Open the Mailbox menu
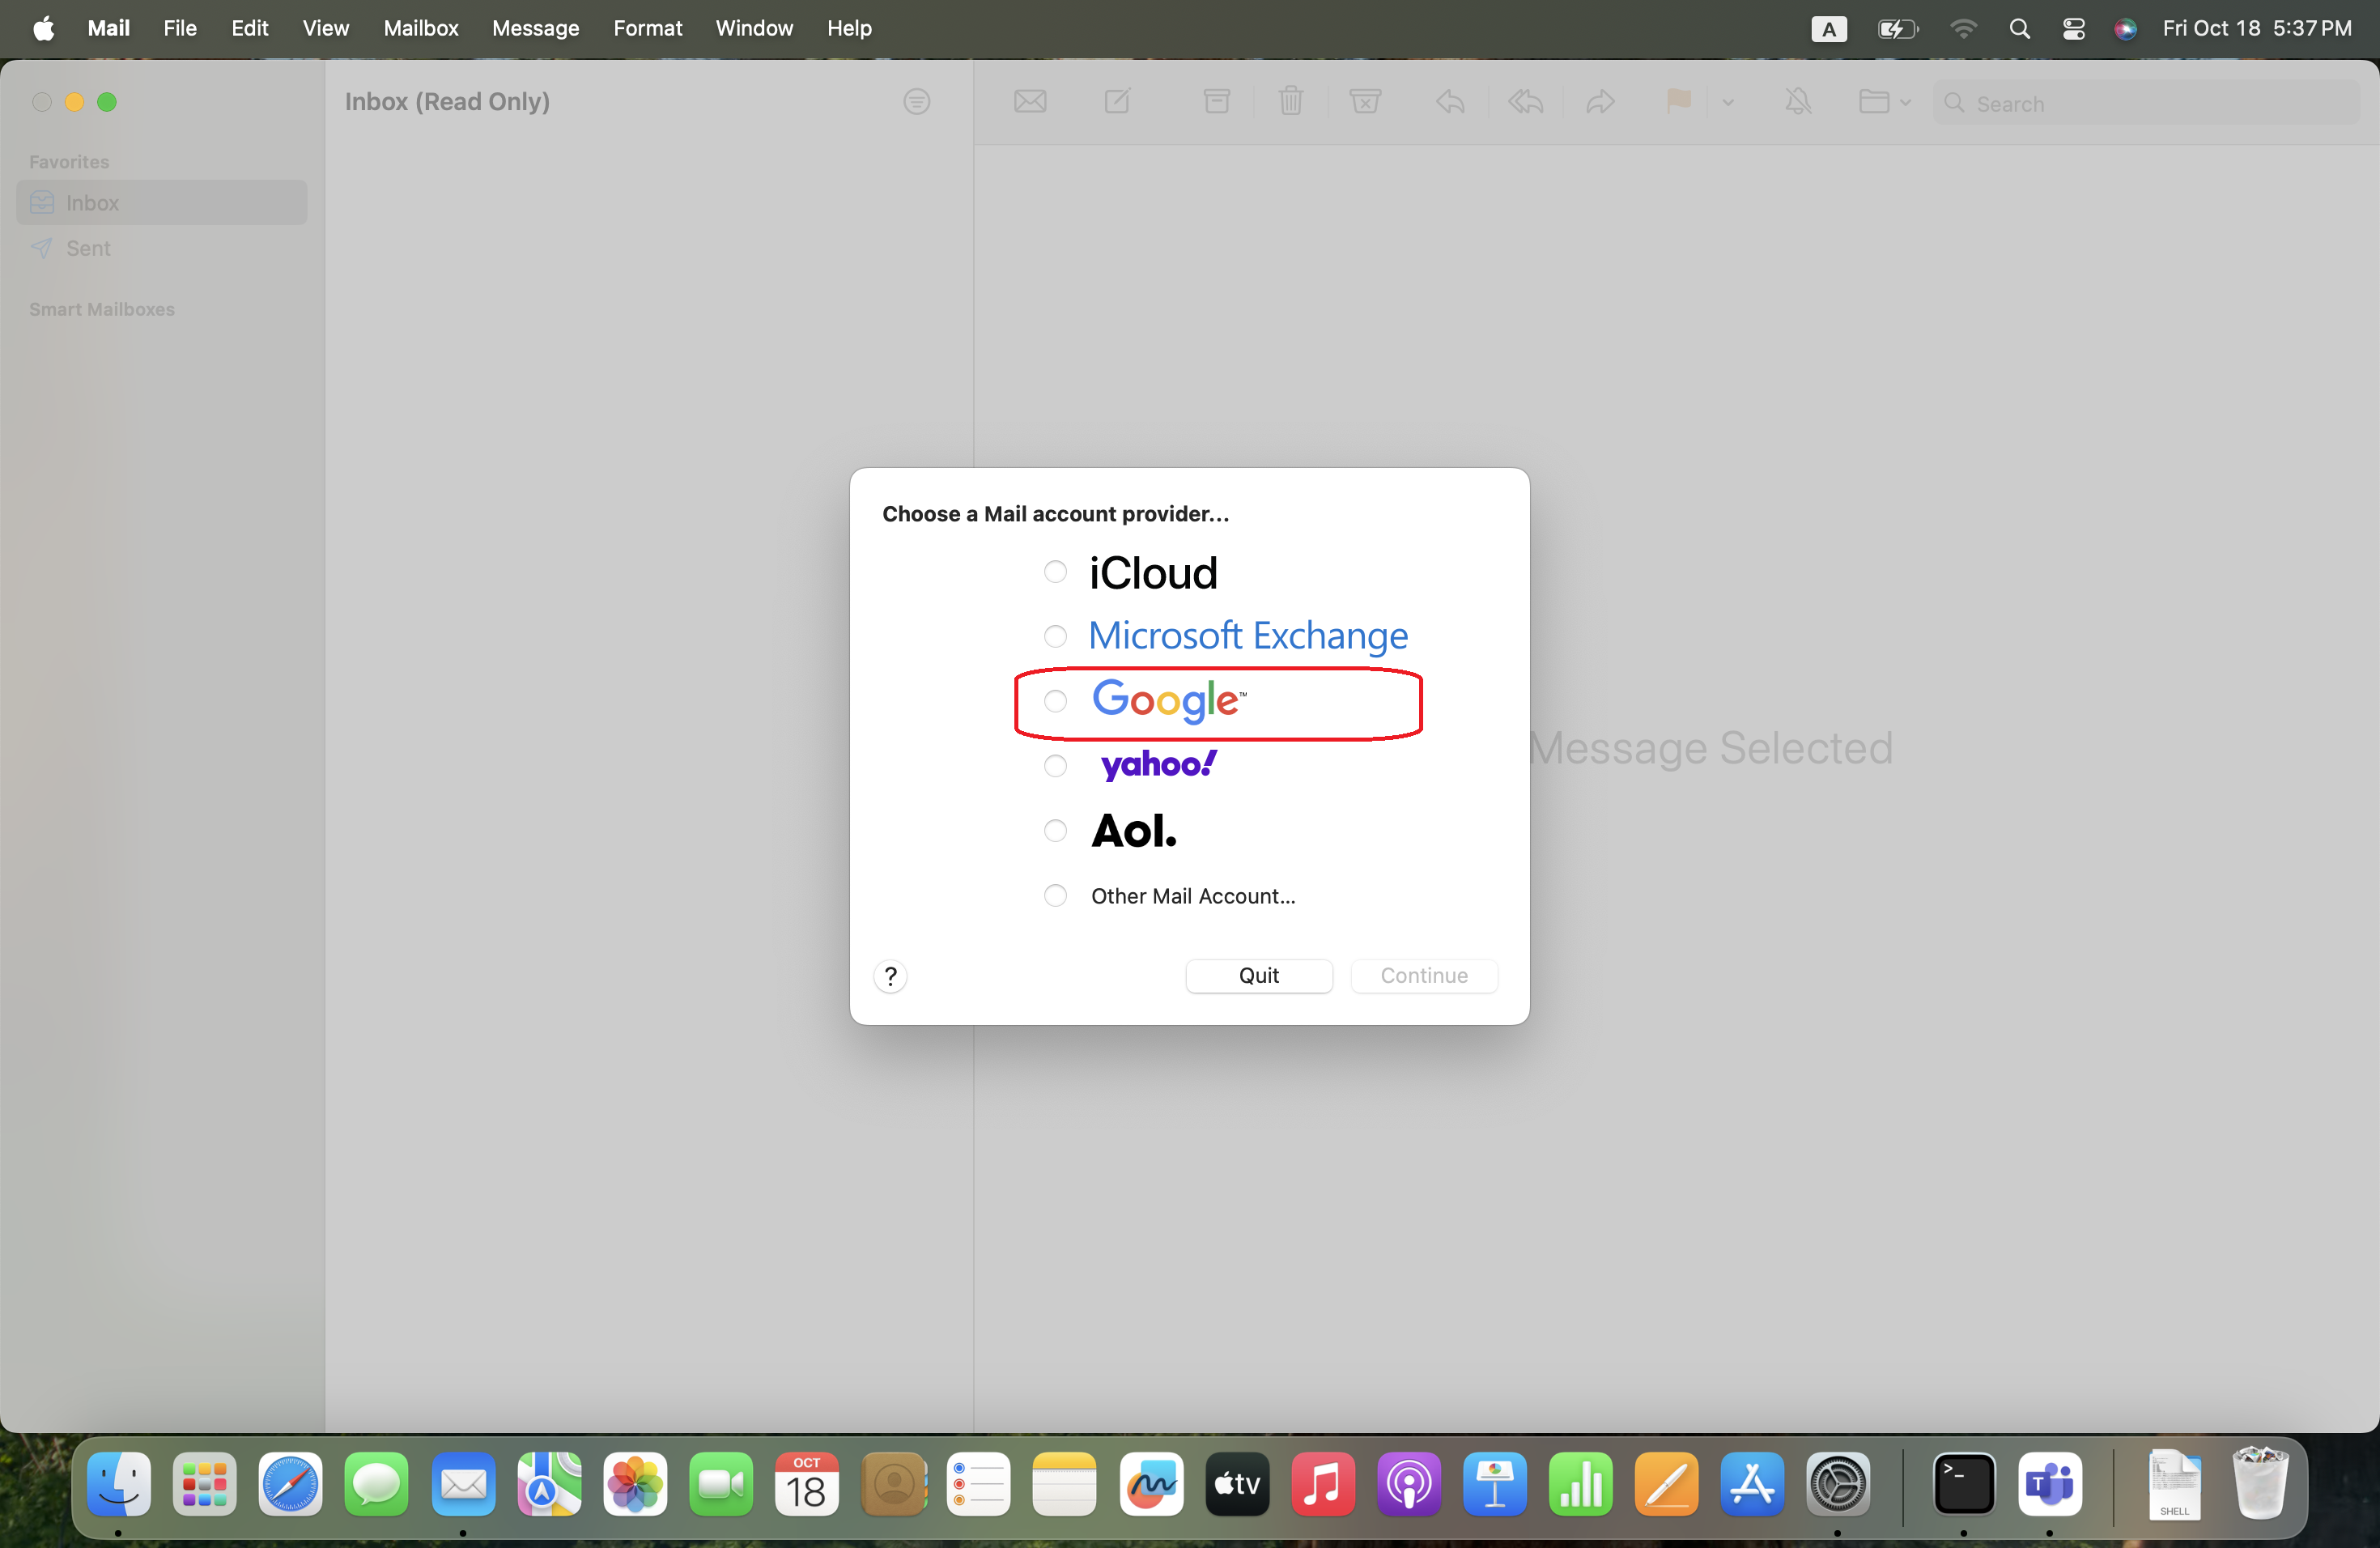2380x1548 pixels. point(421,28)
